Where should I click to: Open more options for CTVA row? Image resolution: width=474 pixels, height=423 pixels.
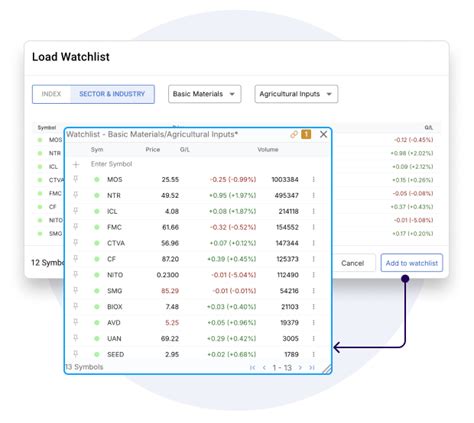coord(314,243)
